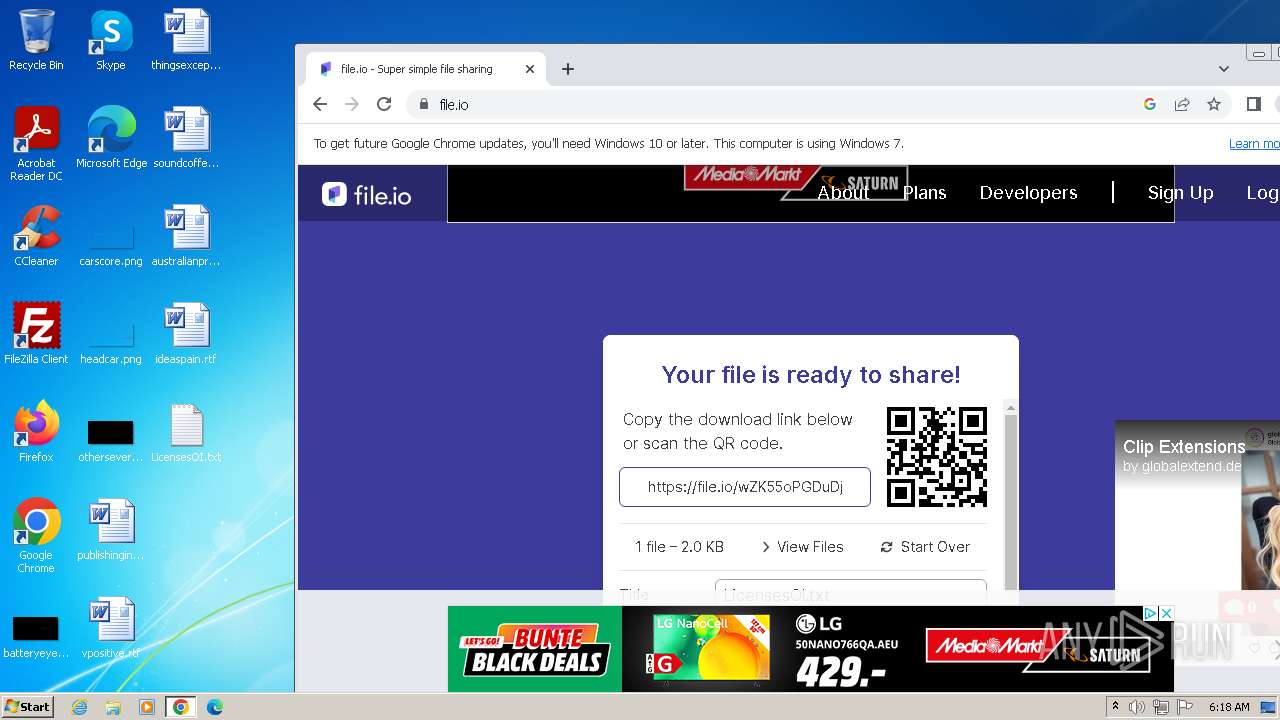
Task: Click the Sign Up link
Action: [x=1180, y=193]
